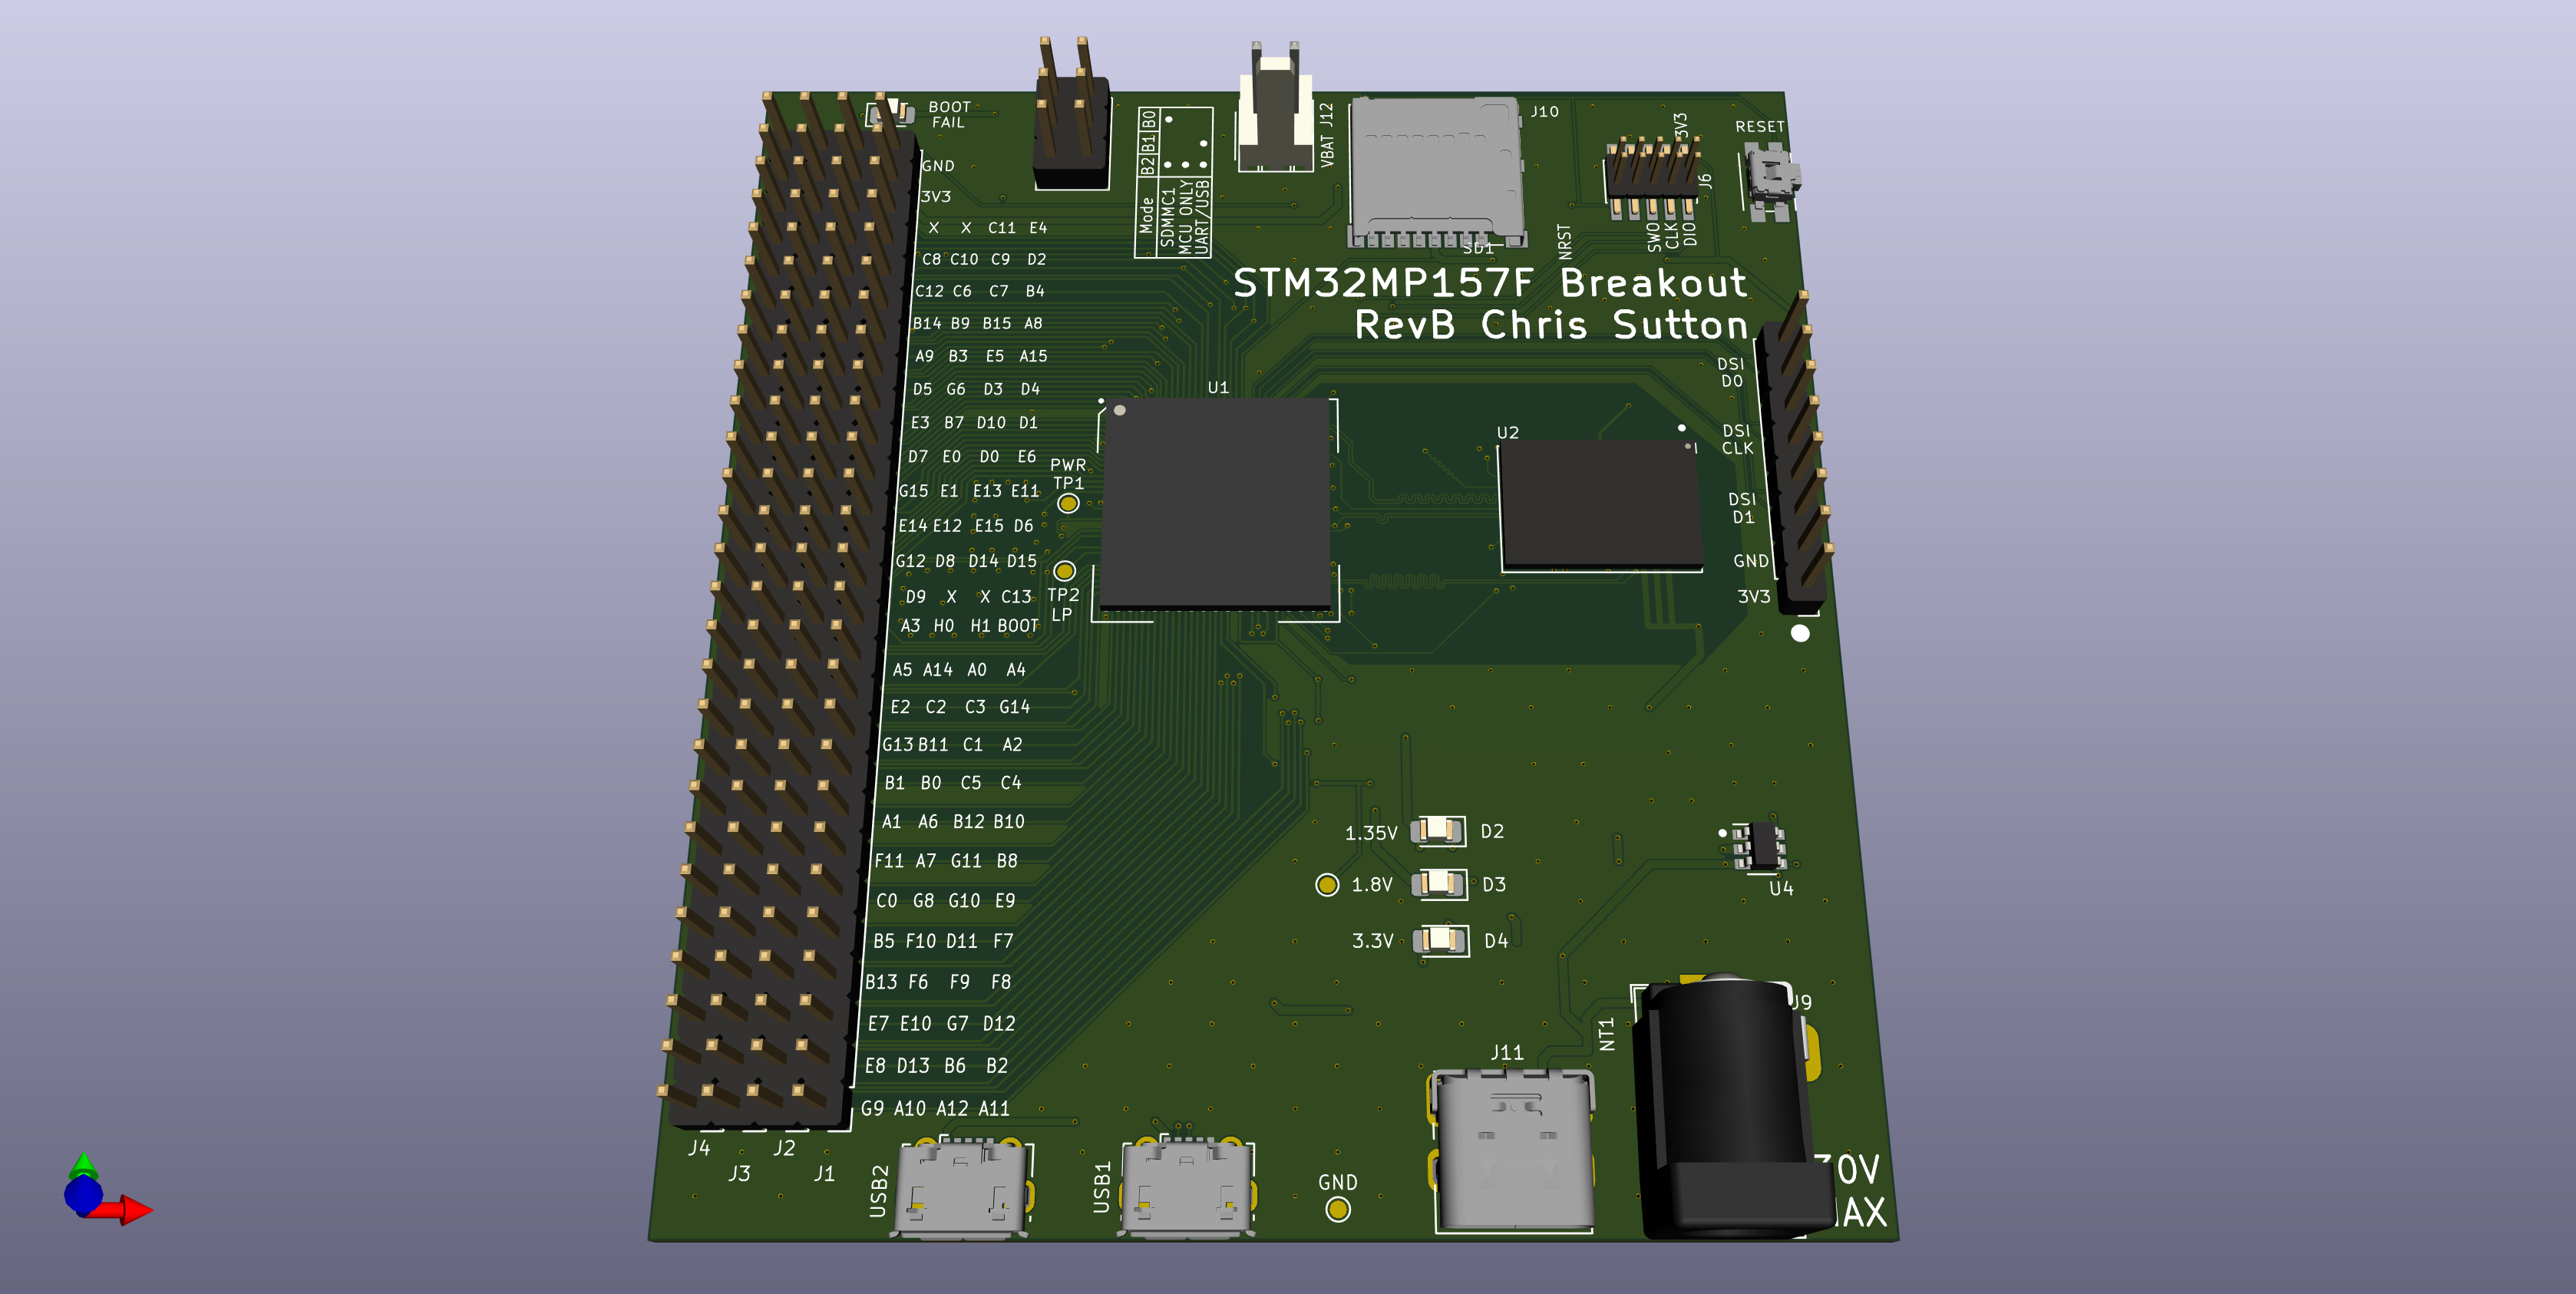The width and height of the screenshot is (2576, 1294).
Task: Click the white mounting dot below the DSI header
Action: [x=1800, y=633]
